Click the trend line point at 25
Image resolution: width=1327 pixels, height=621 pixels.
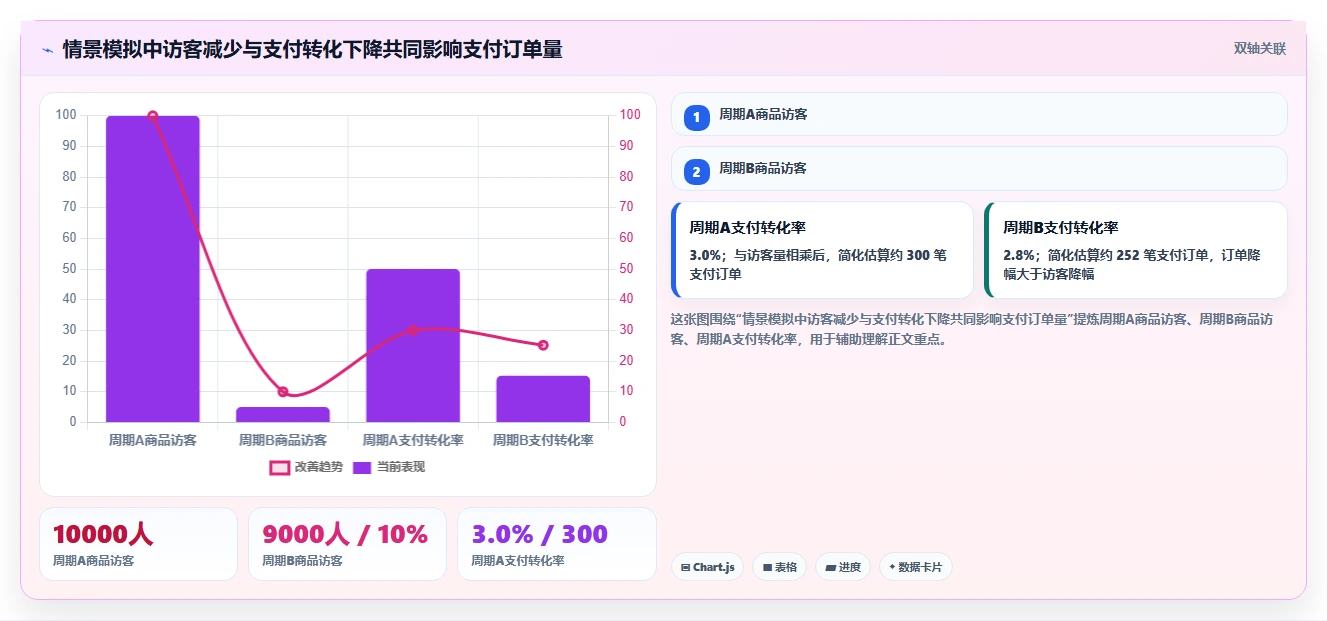[x=543, y=345]
